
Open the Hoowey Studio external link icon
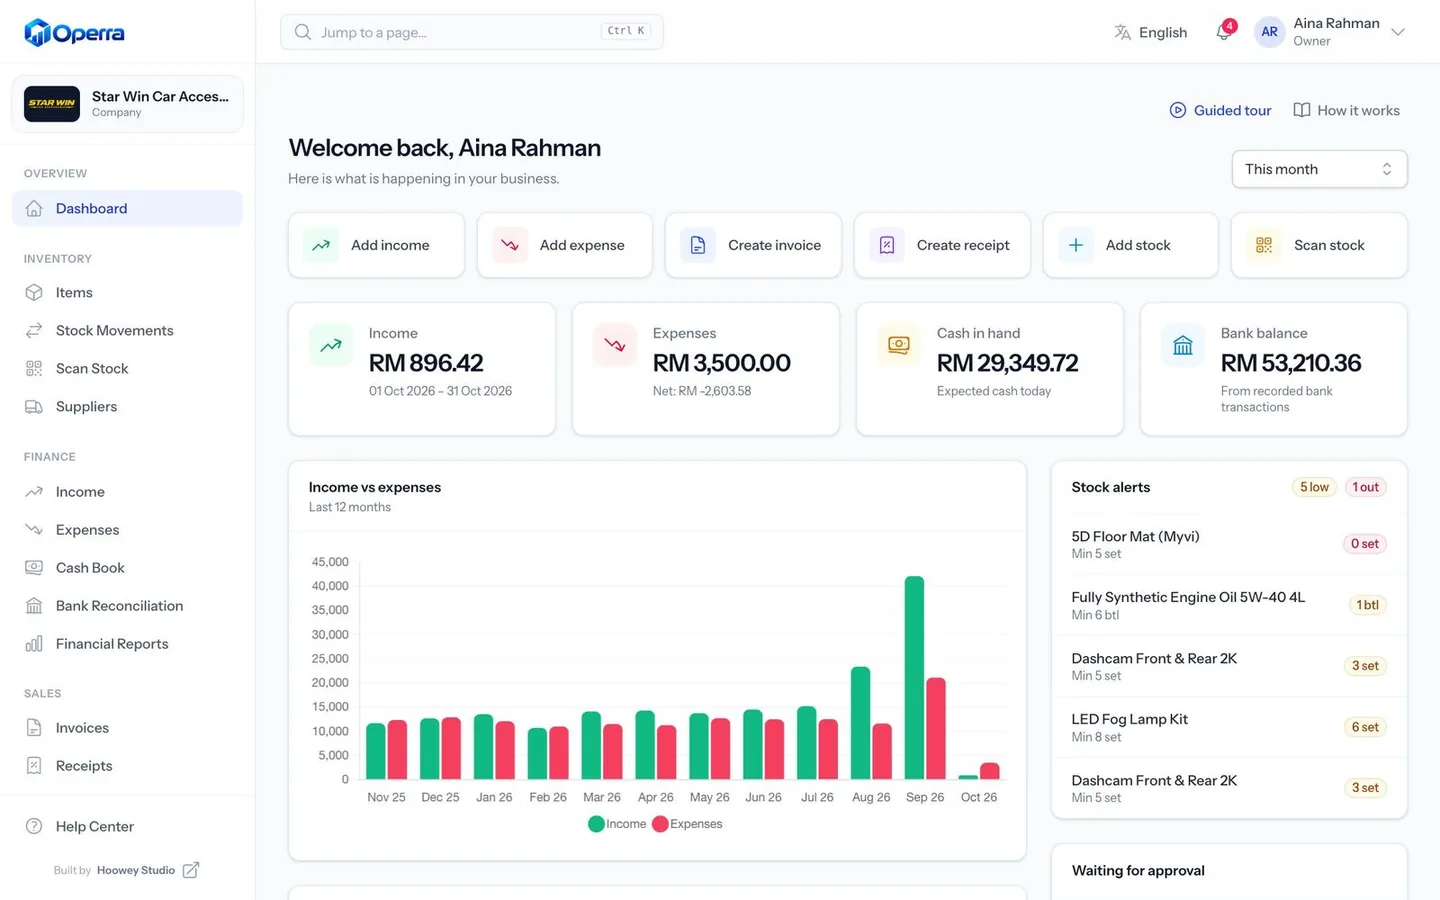pos(191,870)
